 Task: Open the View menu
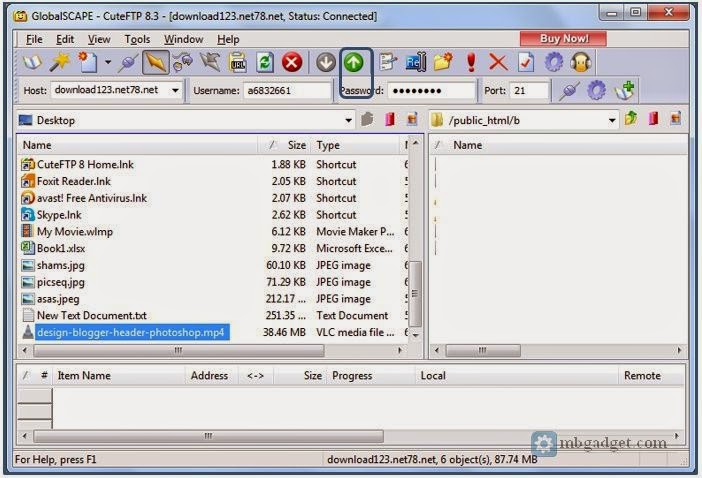(99, 39)
